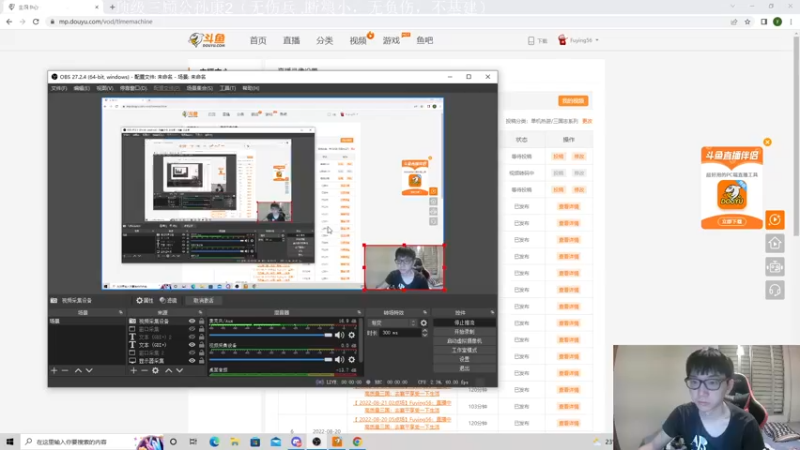Add a new scene in OBS
800x450 pixels.
tap(54, 370)
